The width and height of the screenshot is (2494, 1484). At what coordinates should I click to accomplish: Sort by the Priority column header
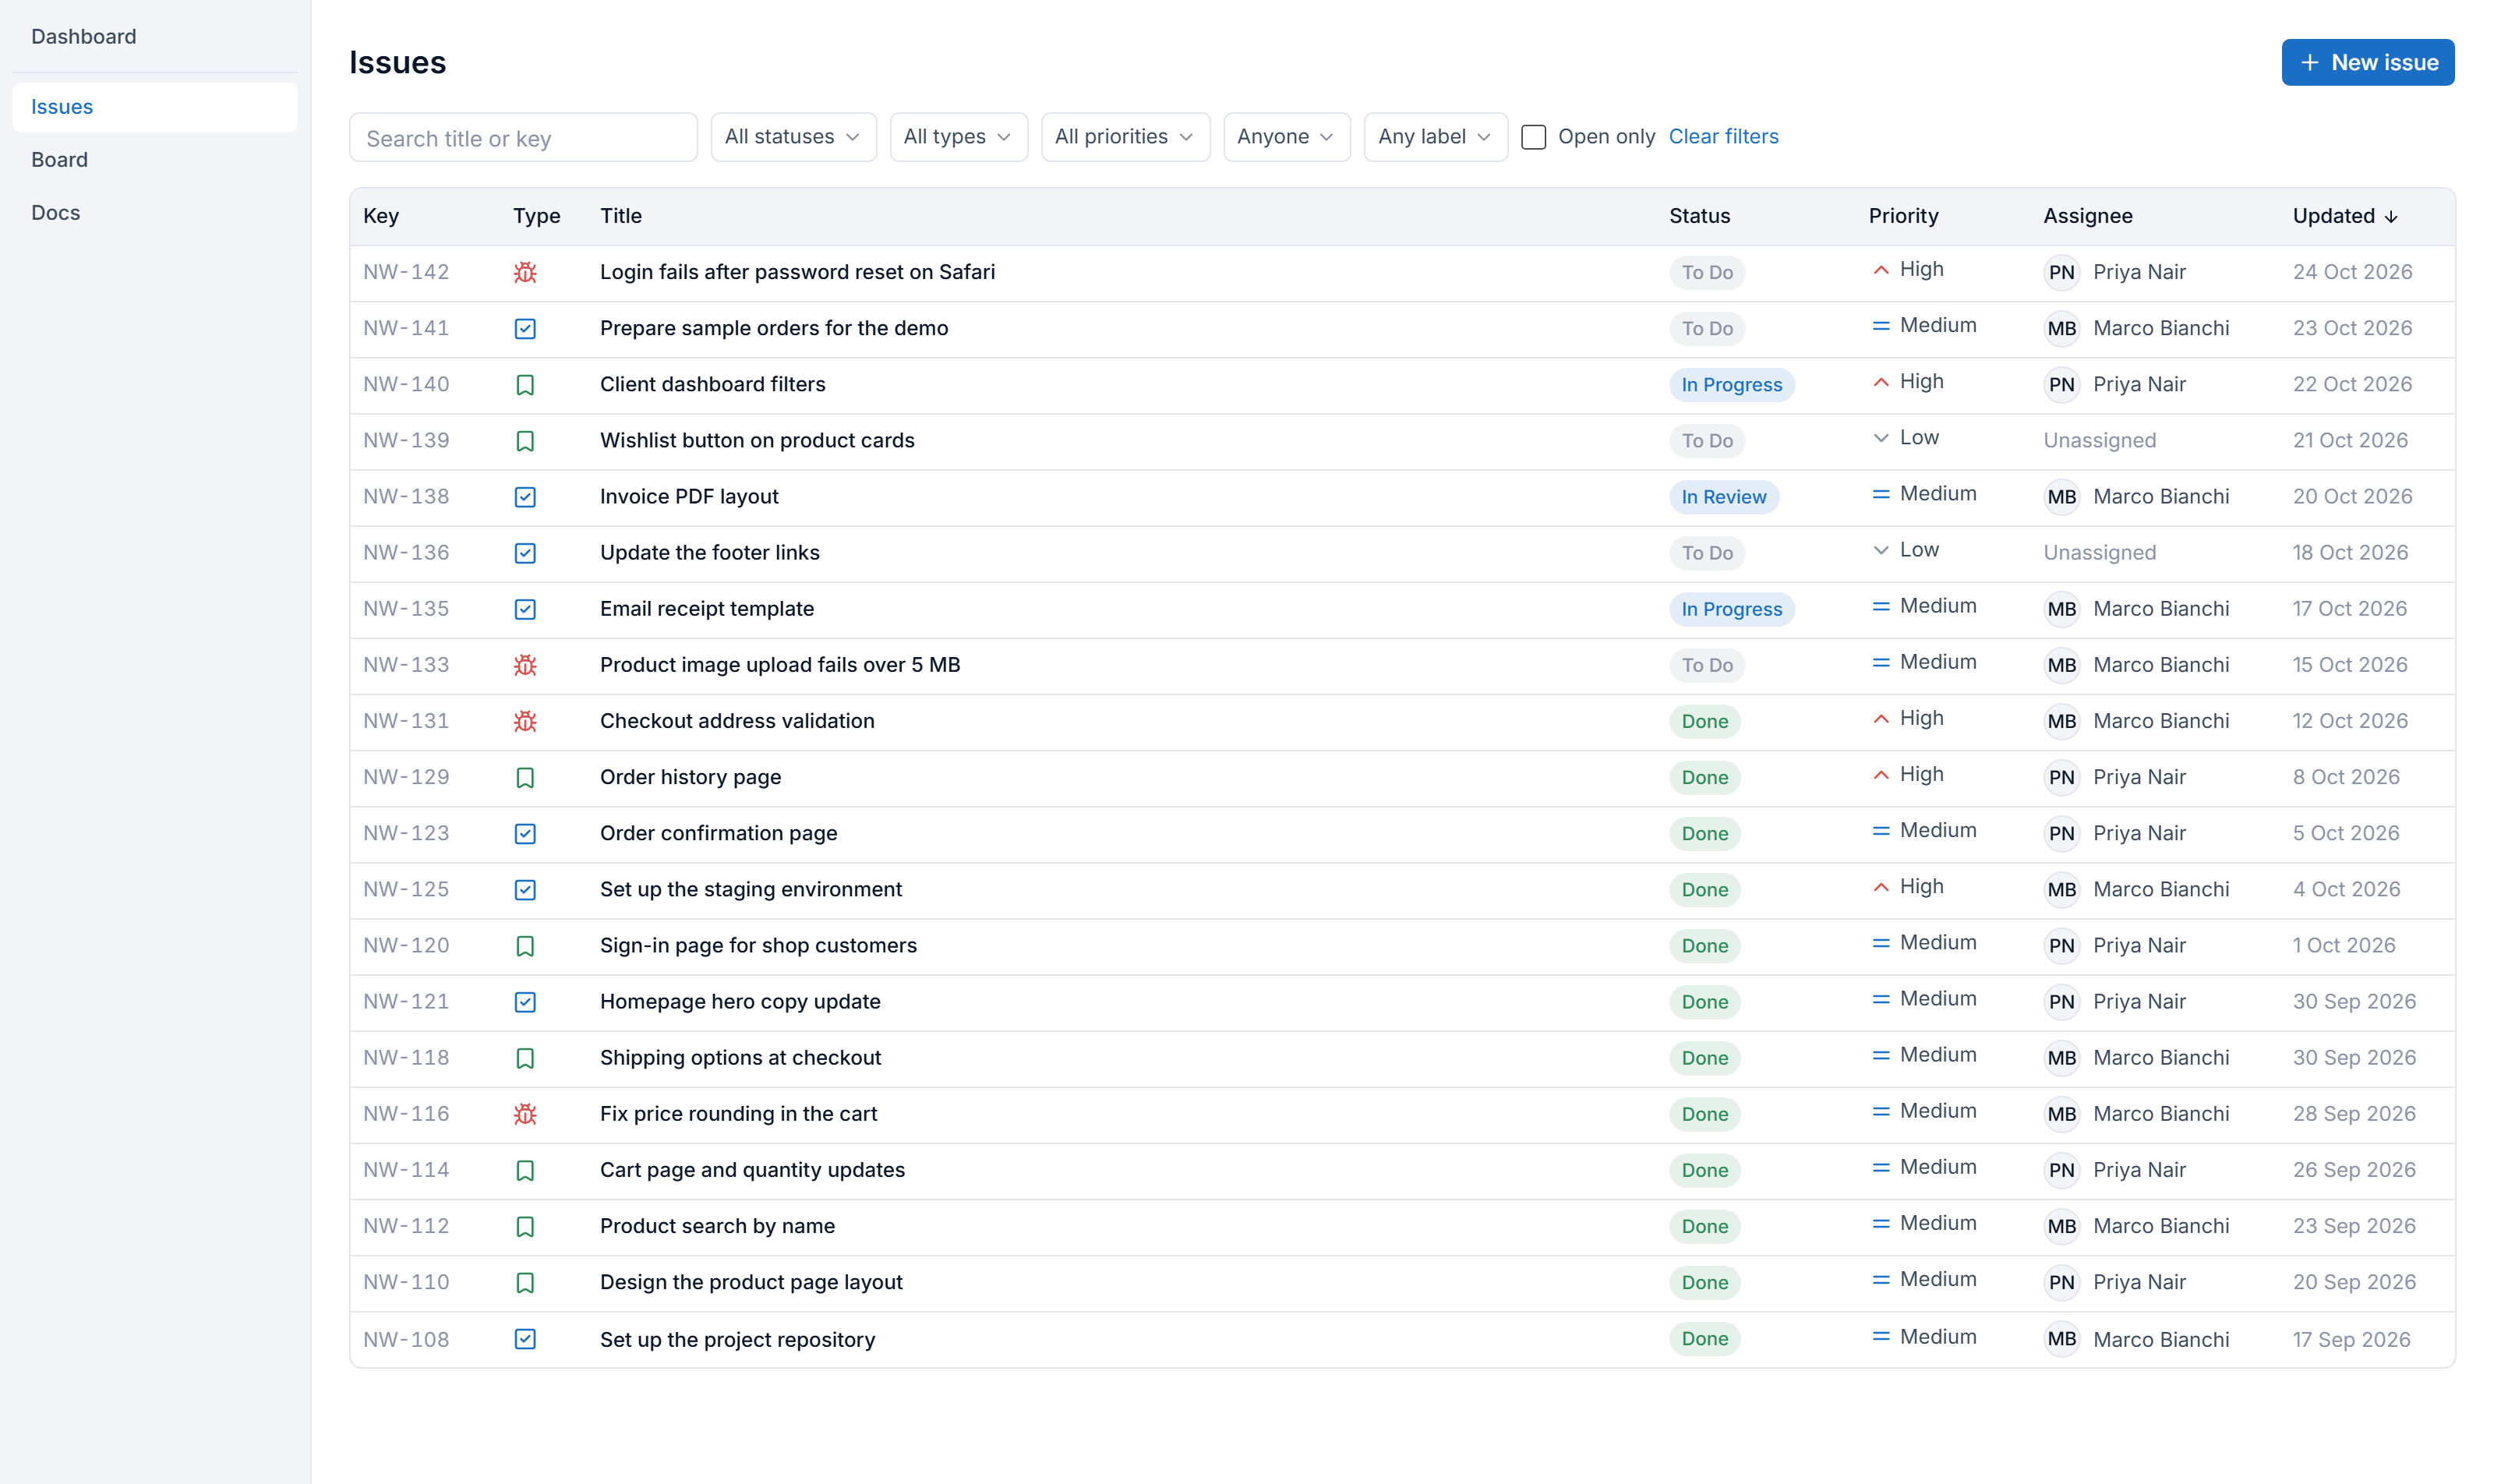(1903, 216)
